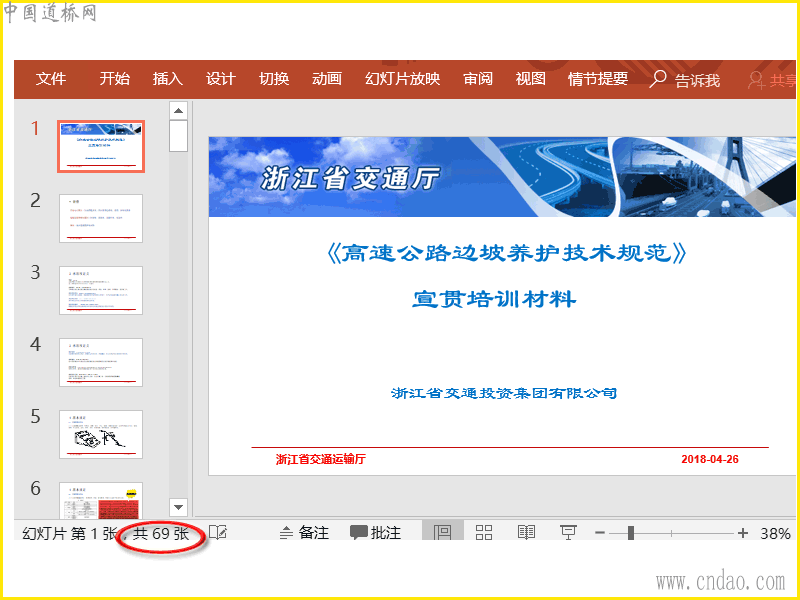Select slide 1 thumbnail
800x600 pixels.
click(101, 146)
